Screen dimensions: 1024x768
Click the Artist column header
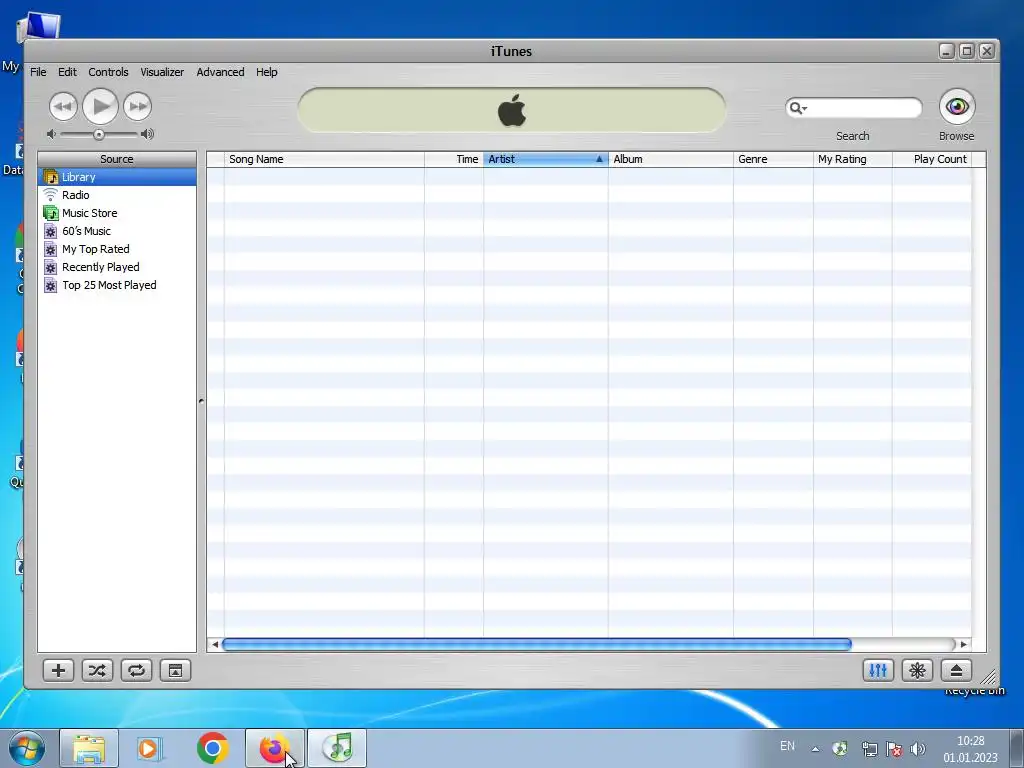pos(546,159)
